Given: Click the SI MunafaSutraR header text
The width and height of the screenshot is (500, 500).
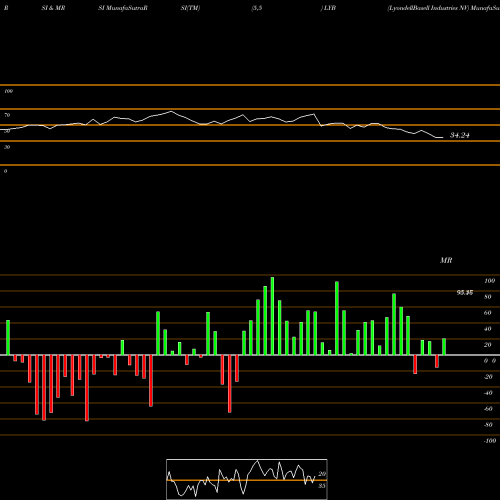Looking at the screenshot, I should tap(123, 8).
